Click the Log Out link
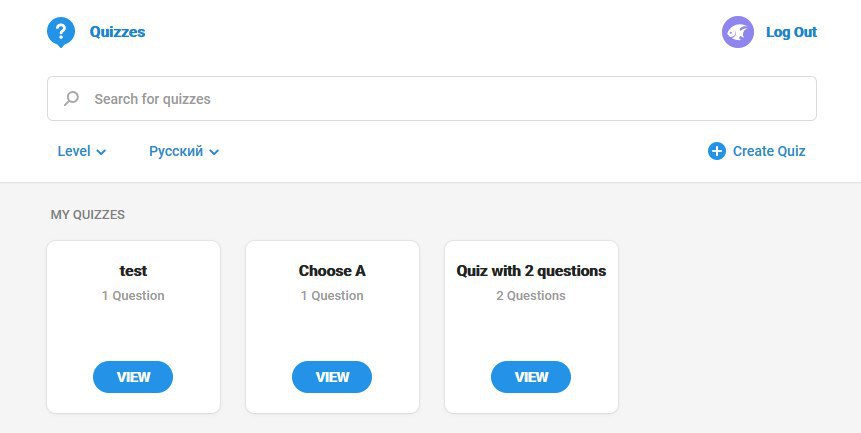 (x=791, y=32)
